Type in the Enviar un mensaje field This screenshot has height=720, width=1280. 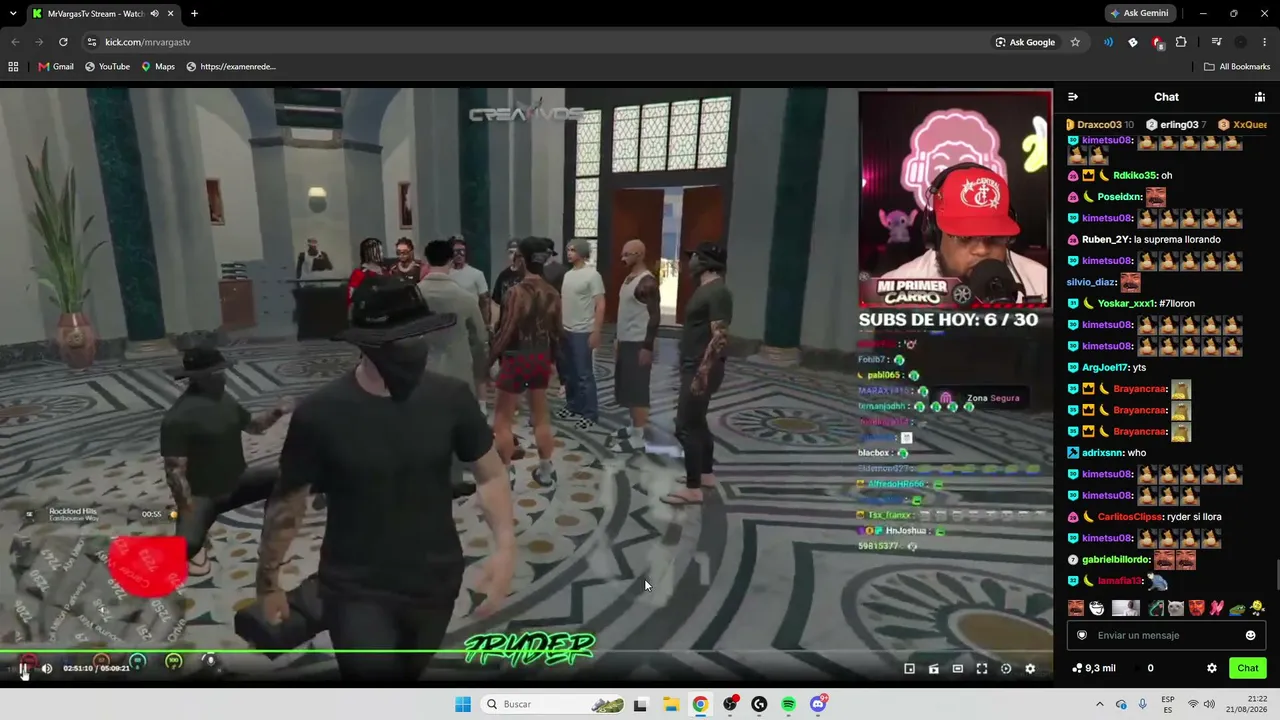tap(1168, 635)
